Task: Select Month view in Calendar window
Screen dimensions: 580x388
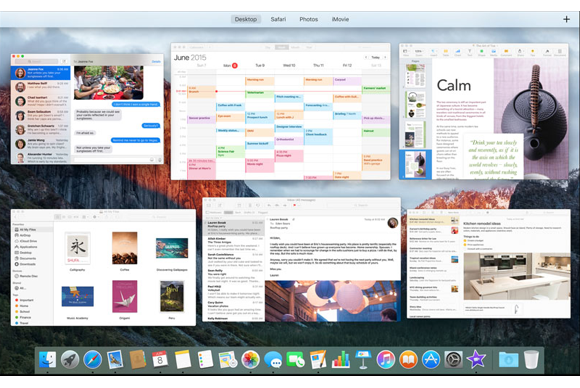Action: click(295, 47)
